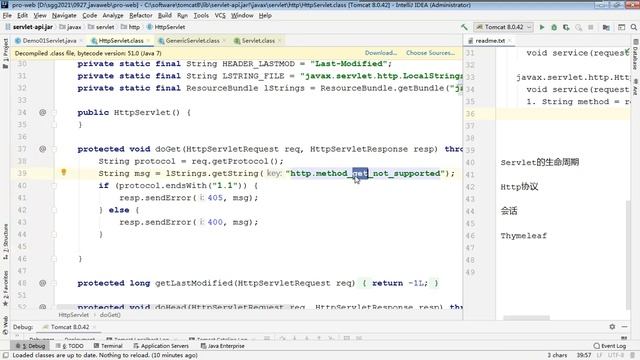The height and width of the screenshot is (360, 640).
Task: Click Search Everywhere magnifier icon
Action: [x=633, y=27]
